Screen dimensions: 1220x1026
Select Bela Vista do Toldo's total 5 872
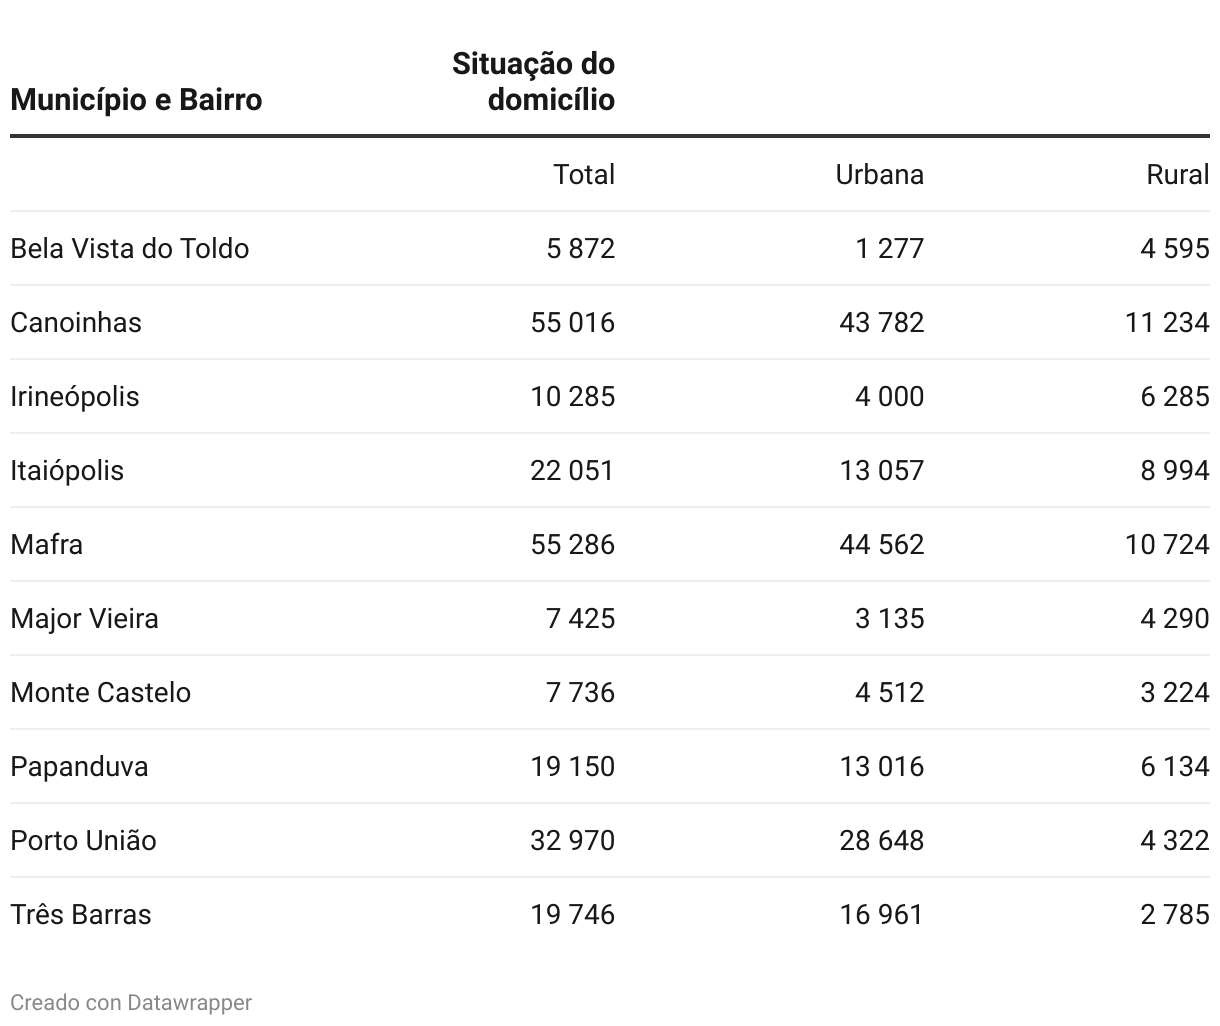pyautogui.click(x=580, y=249)
